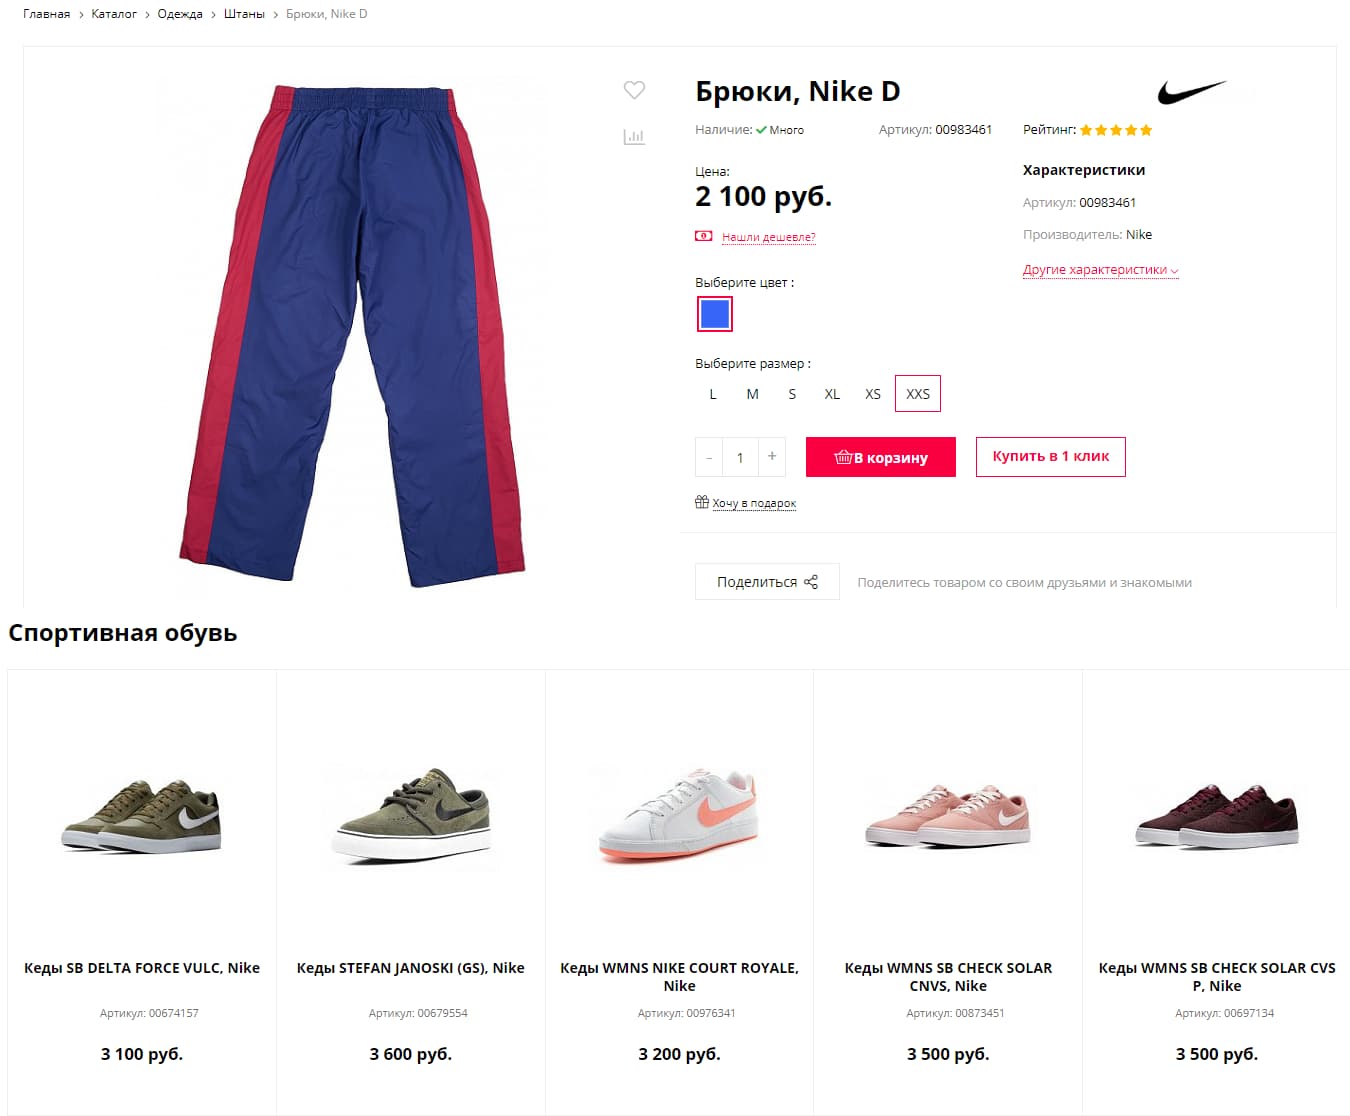The width and height of the screenshot is (1350, 1116).
Task: Choose size XL
Action: (832, 394)
